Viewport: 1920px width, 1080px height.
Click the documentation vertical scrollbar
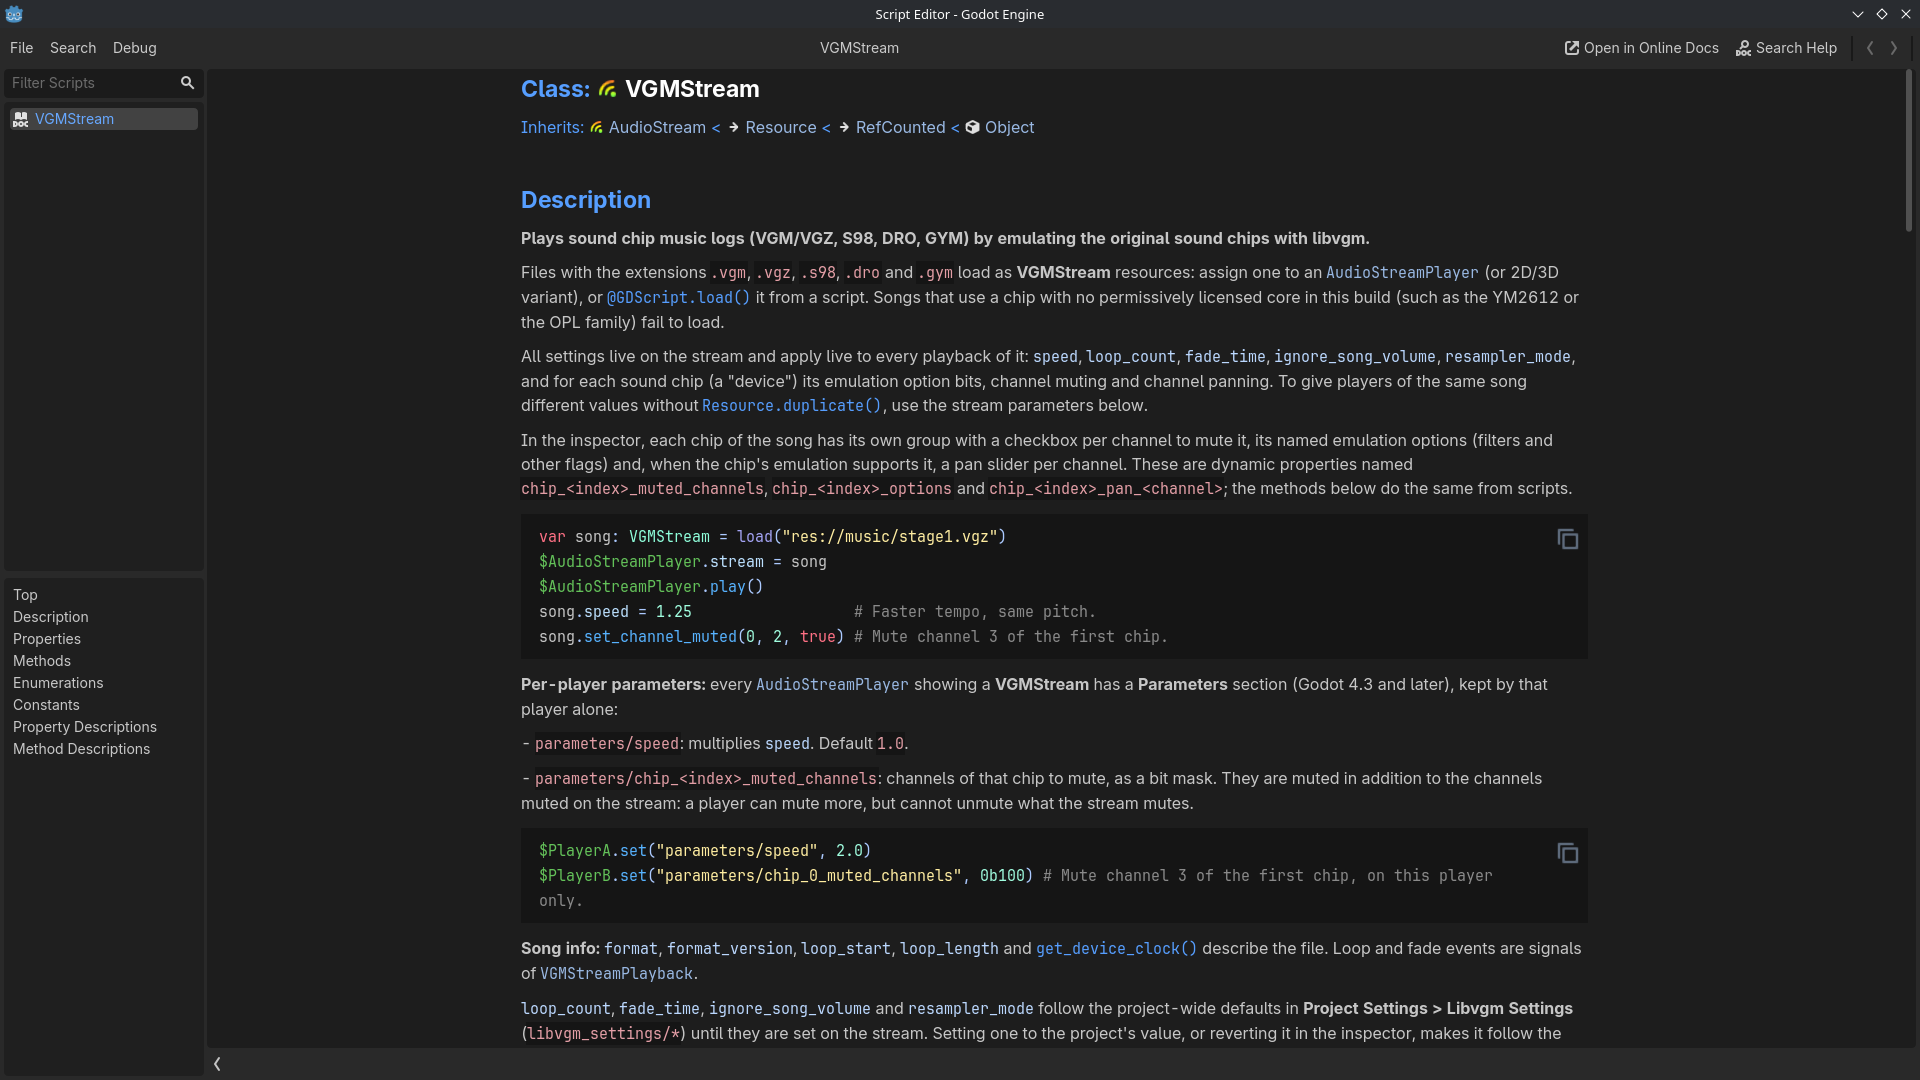pos(1908,150)
